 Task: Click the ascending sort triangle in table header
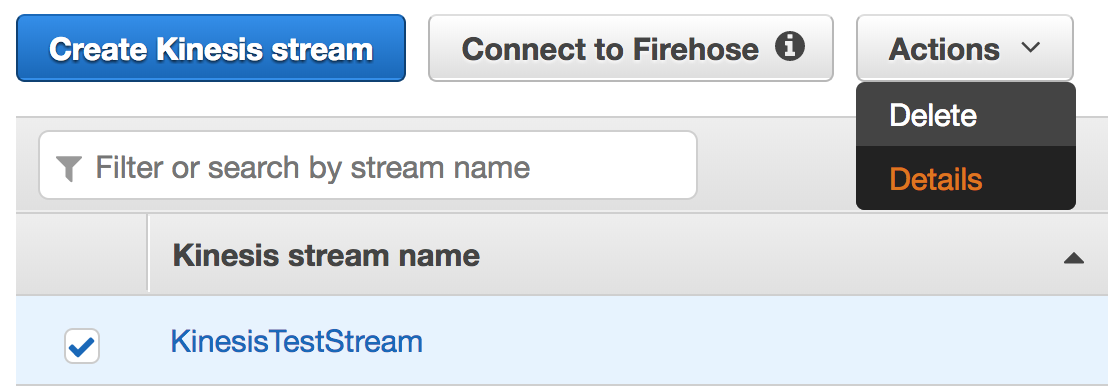(1073, 258)
